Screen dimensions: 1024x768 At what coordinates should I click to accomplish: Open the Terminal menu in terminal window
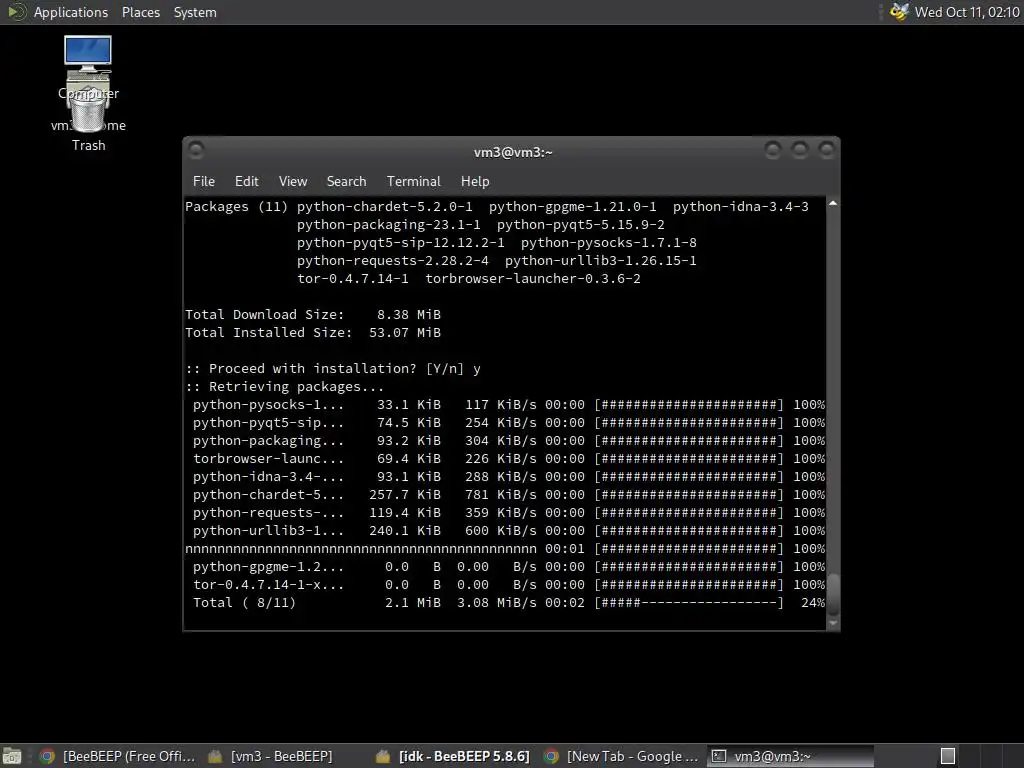[x=413, y=182]
